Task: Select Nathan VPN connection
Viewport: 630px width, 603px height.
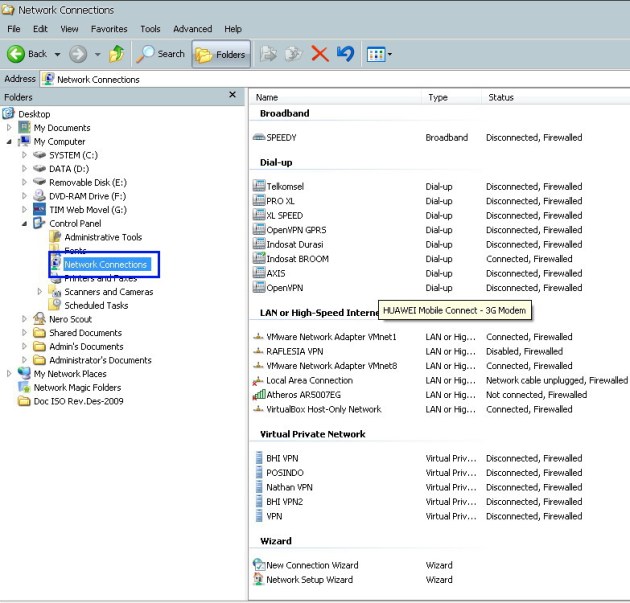Action: pyautogui.click(x=289, y=487)
